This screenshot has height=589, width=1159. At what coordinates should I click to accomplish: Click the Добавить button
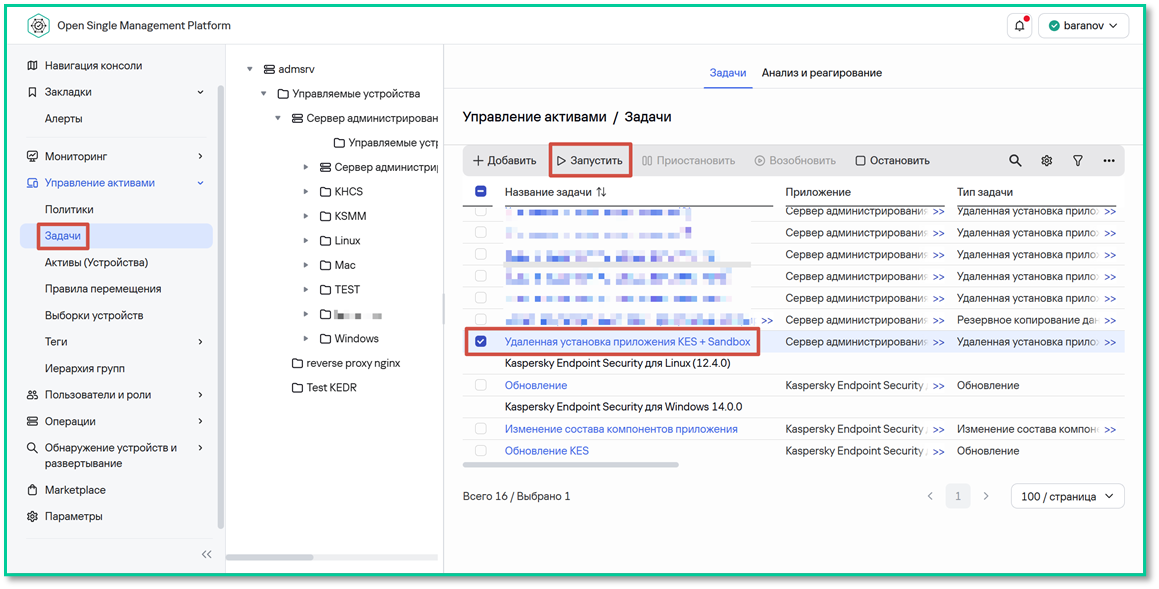504,160
